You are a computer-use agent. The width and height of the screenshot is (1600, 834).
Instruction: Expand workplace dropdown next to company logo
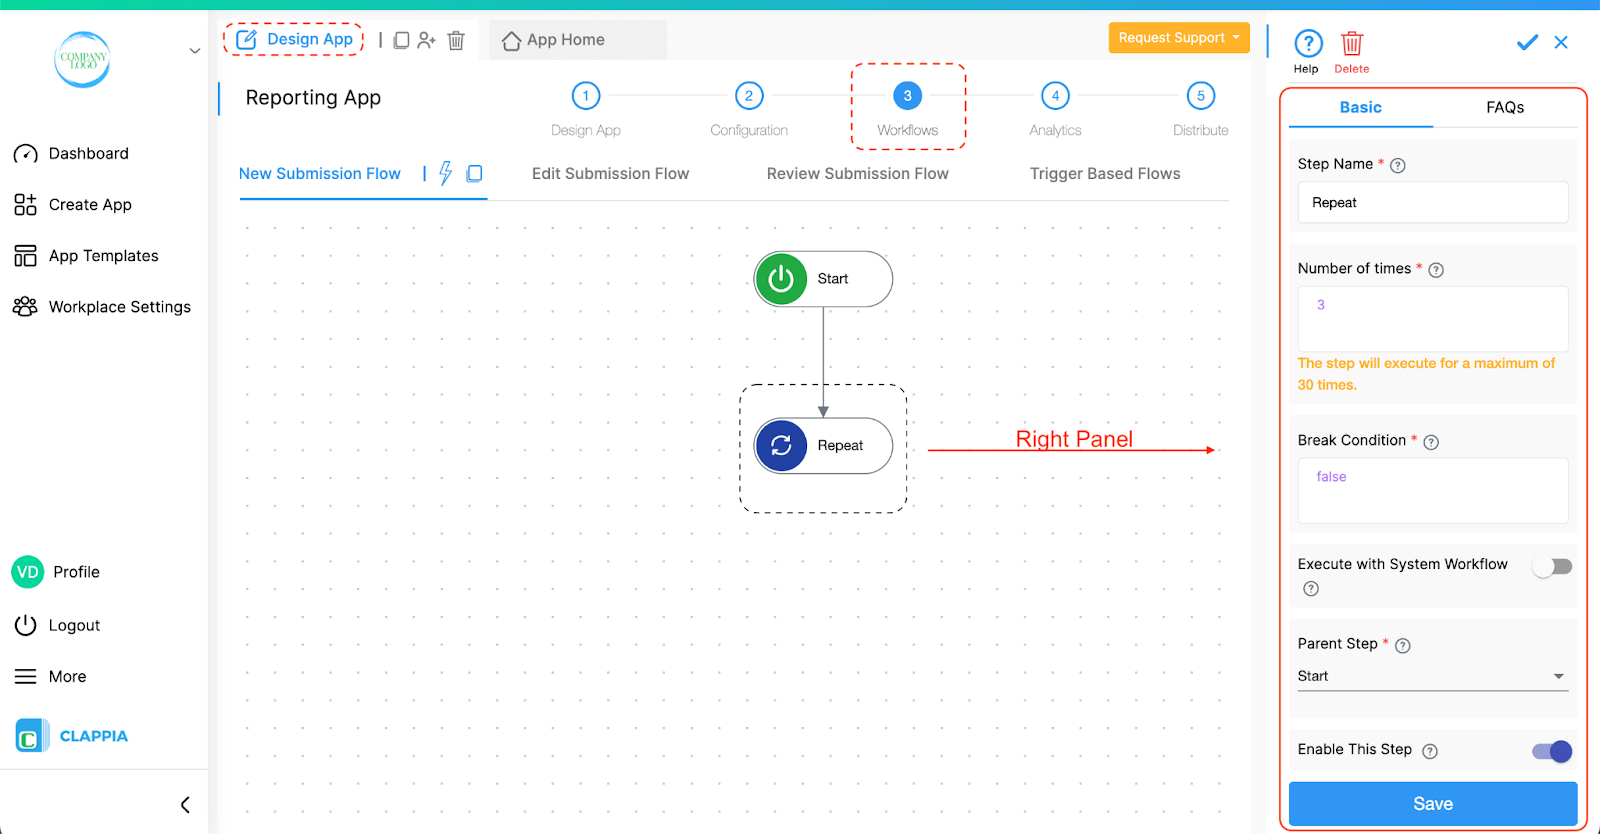click(x=195, y=51)
